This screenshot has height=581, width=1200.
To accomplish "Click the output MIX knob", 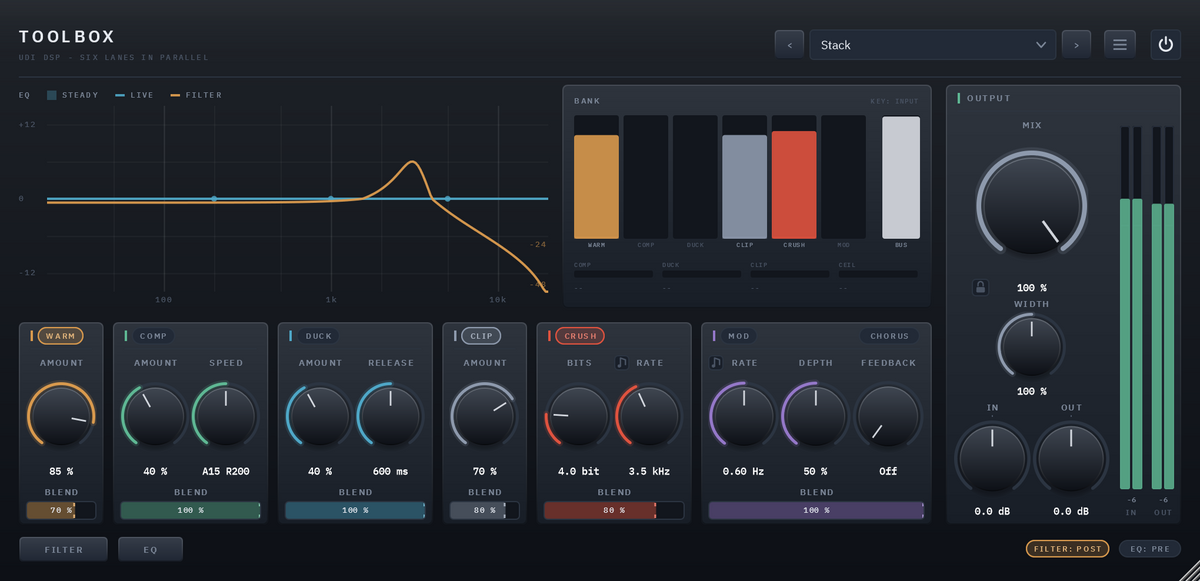I will (x=1031, y=204).
